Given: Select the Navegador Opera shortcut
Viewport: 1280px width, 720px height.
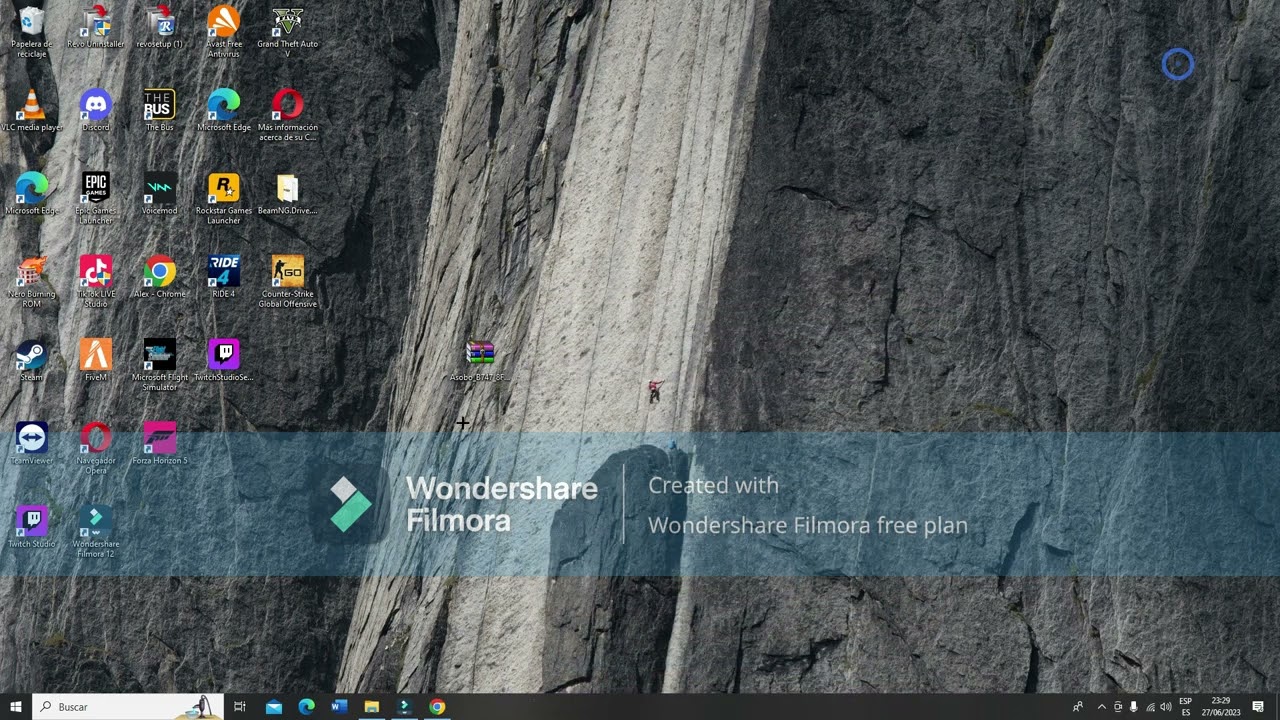Looking at the screenshot, I should coord(96,447).
